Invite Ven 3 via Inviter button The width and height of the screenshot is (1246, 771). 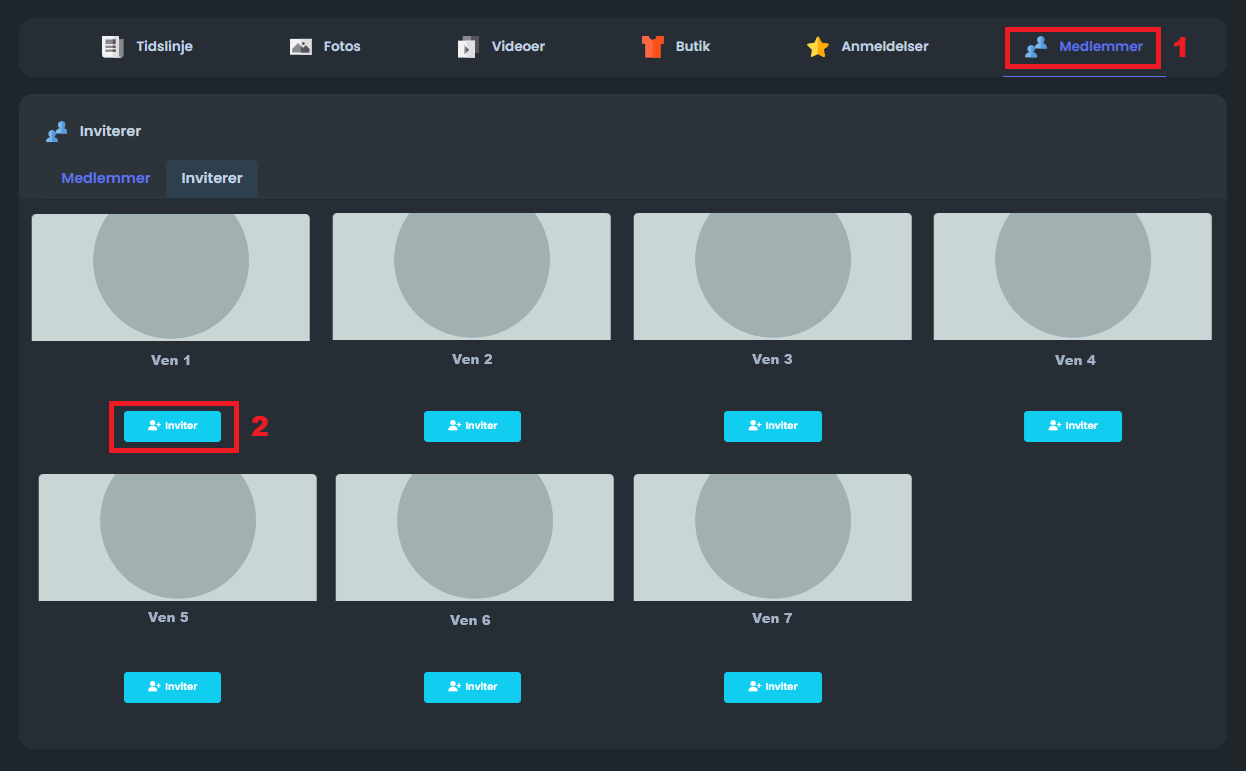[773, 426]
